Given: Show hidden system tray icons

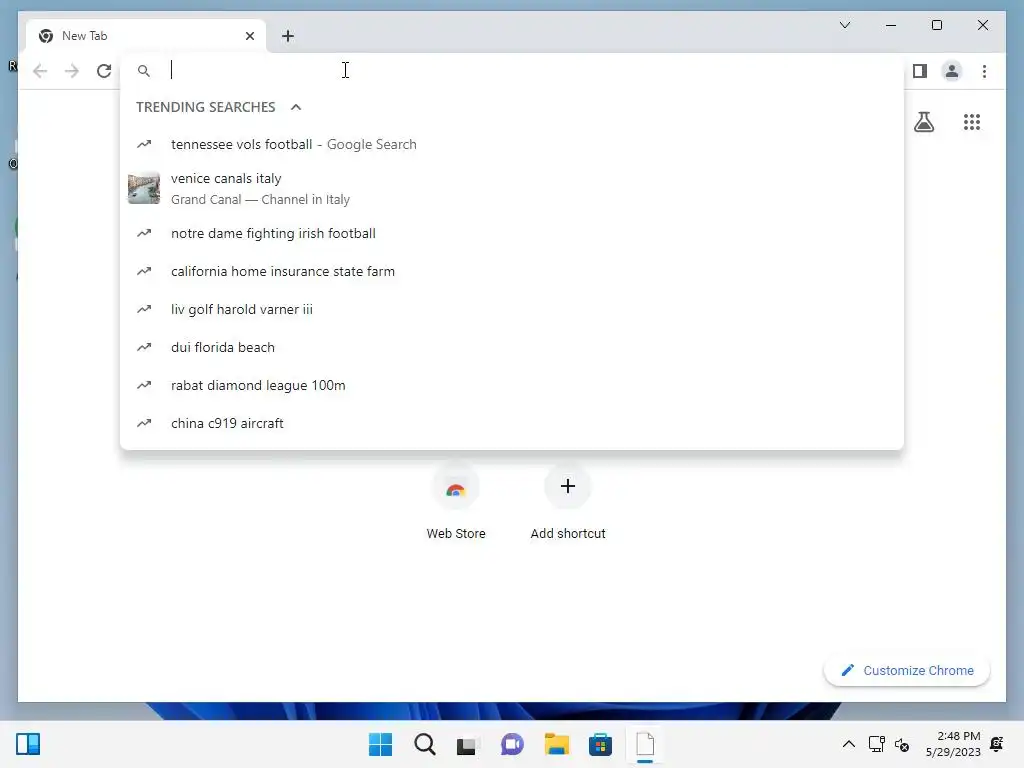Looking at the screenshot, I should (x=848, y=744).
